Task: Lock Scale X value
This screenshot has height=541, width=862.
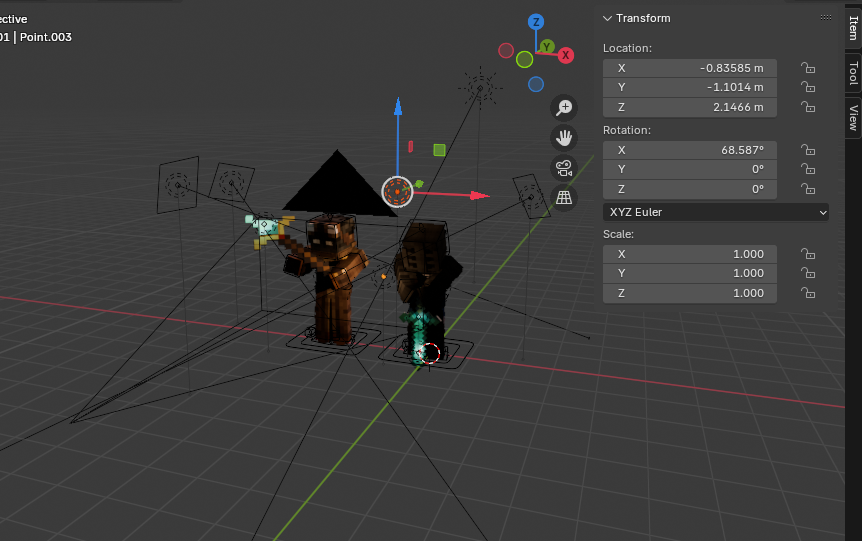Action: (x=808, y=254)
